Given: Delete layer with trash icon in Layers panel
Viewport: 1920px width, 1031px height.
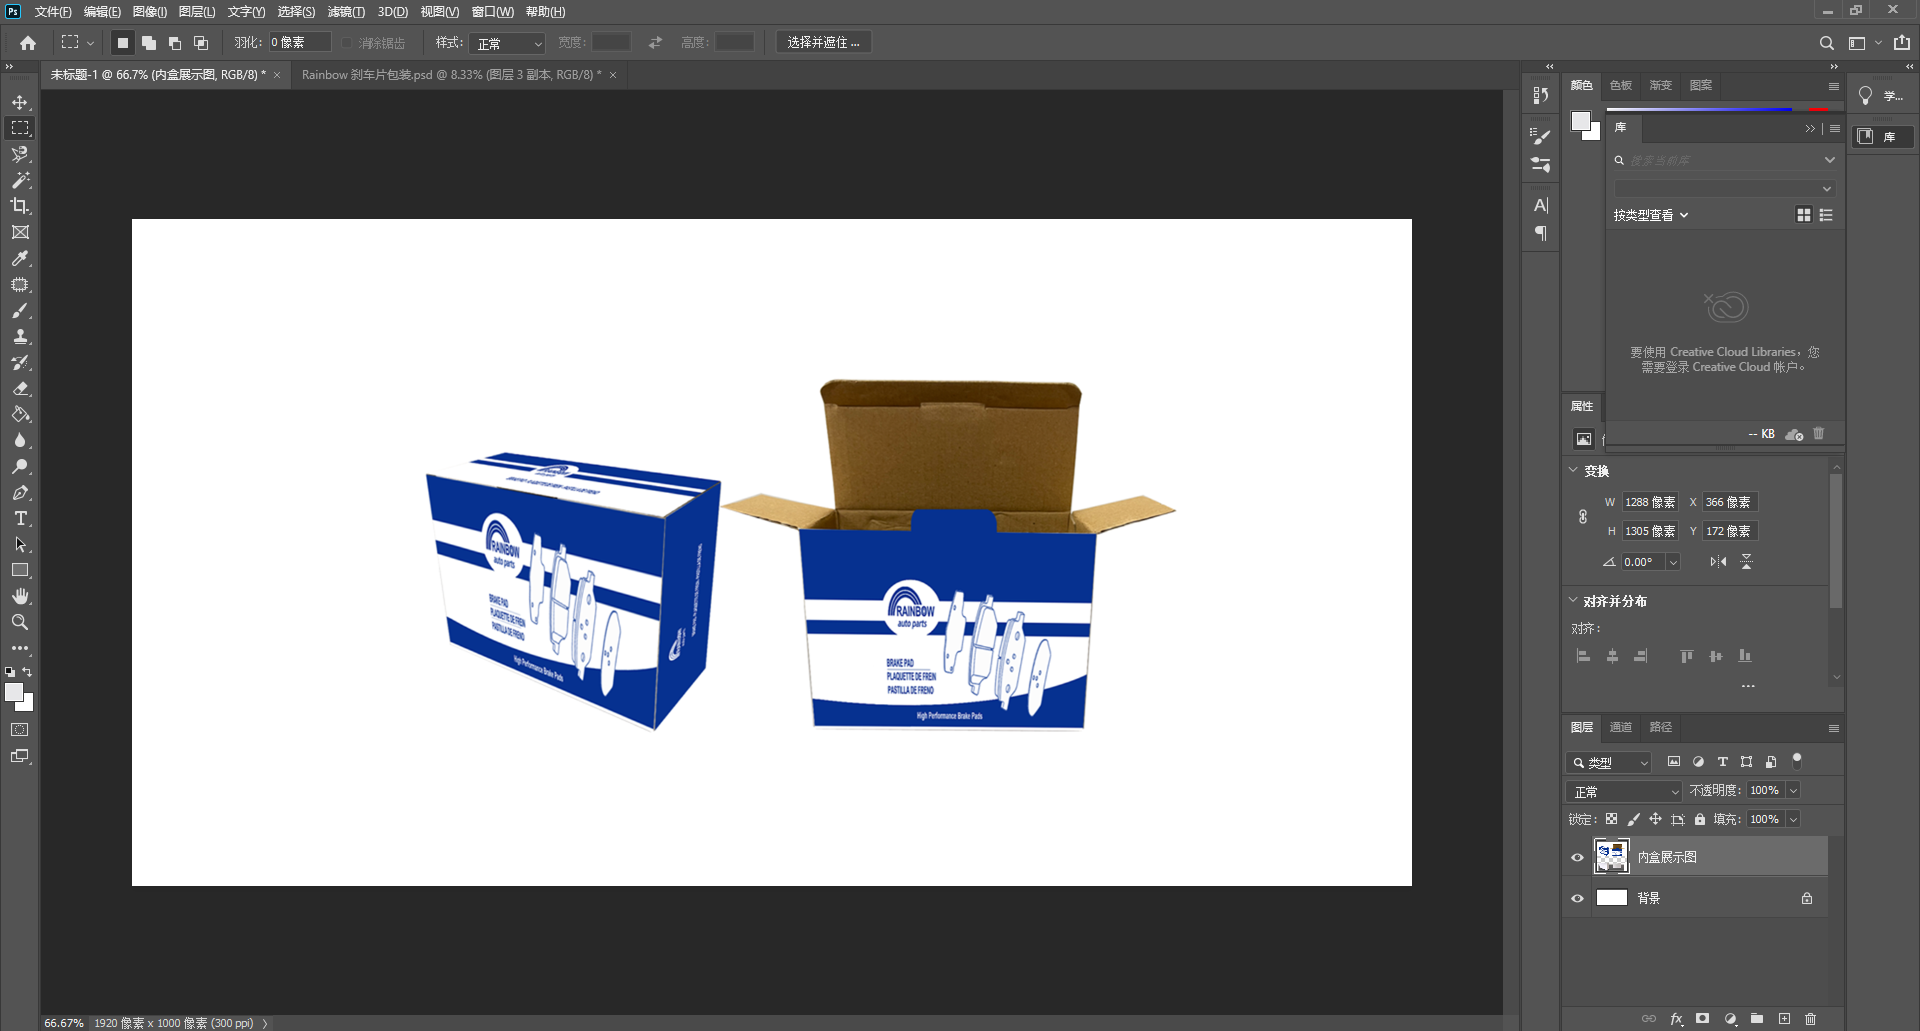Looking at the screenshot, I should [x=1810, y=1019].
